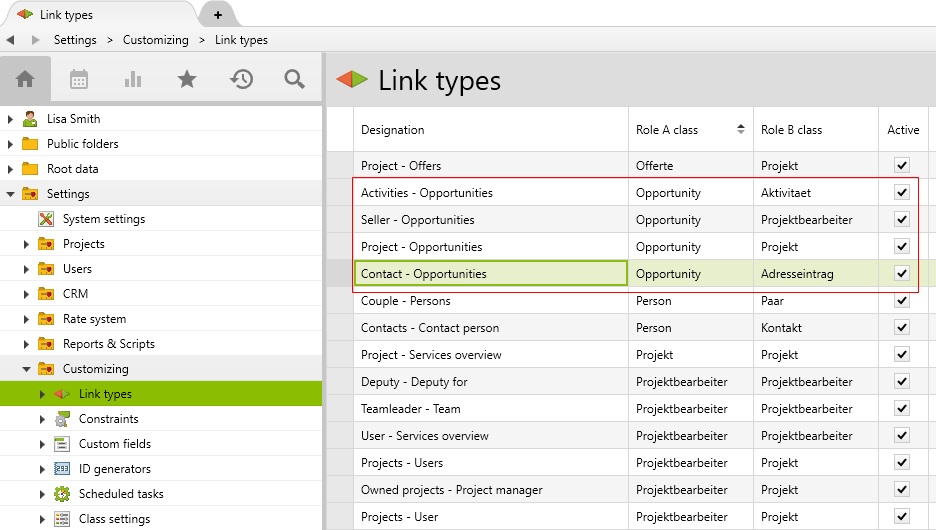Click the bar chart statistics icon
Viewport: 936px width, 530px height.
point(133,79)
